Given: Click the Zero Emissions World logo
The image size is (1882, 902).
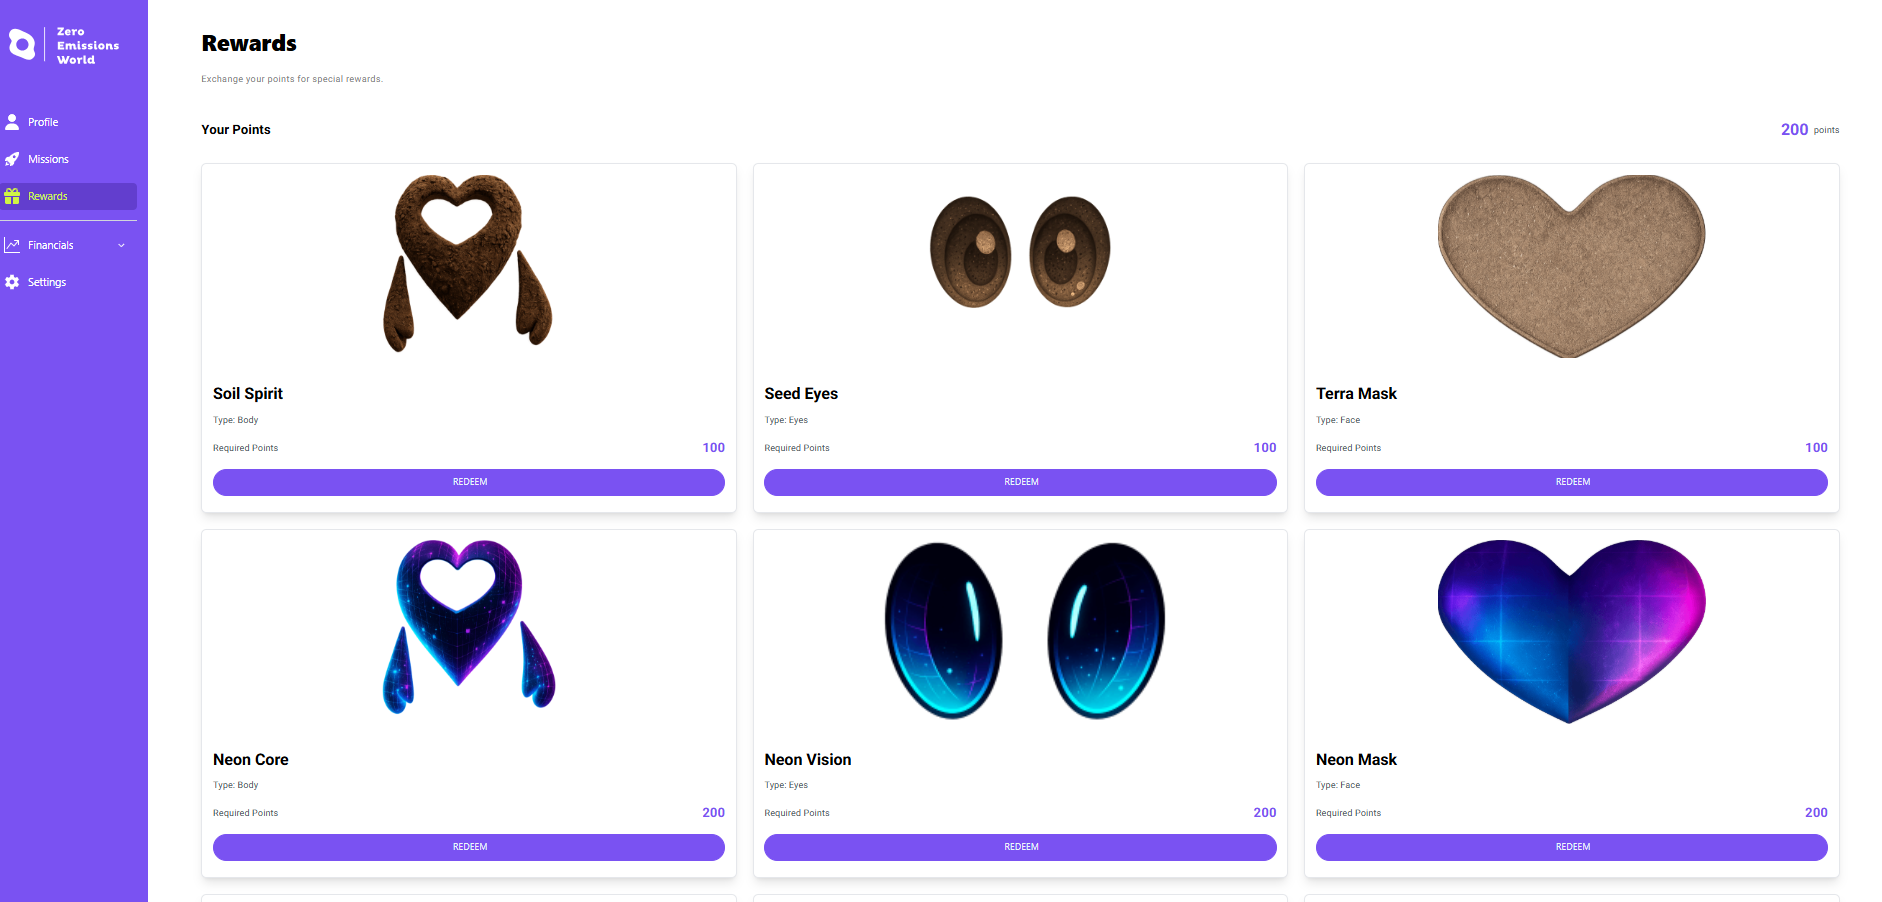Looking at the screenshot, I should 64,45.
